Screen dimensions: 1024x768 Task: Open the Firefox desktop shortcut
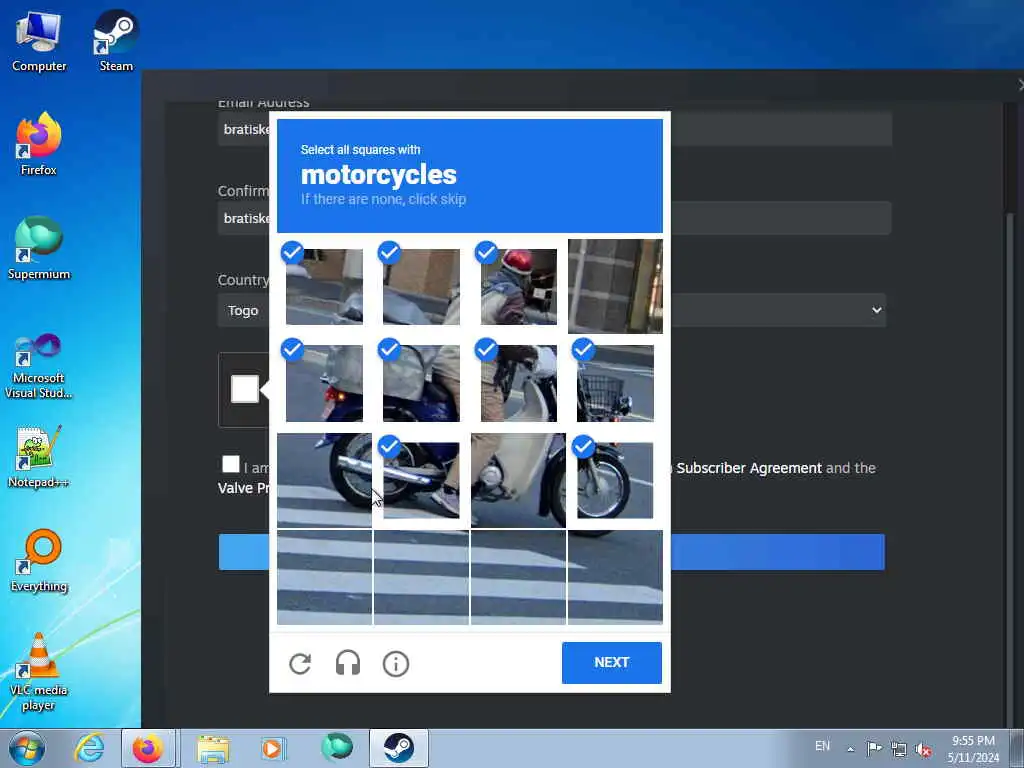point(39,144)
